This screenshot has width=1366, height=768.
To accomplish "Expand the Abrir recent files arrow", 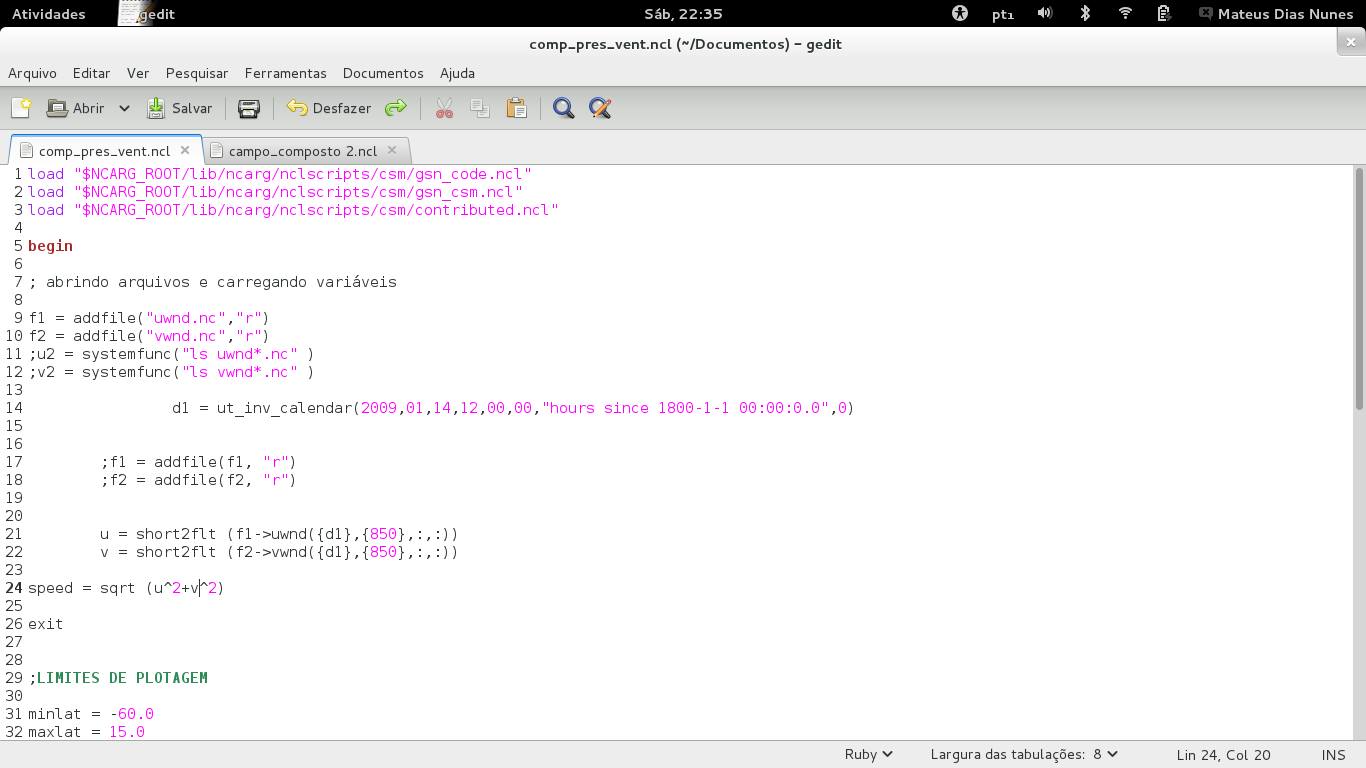I will tap(124, 108).
